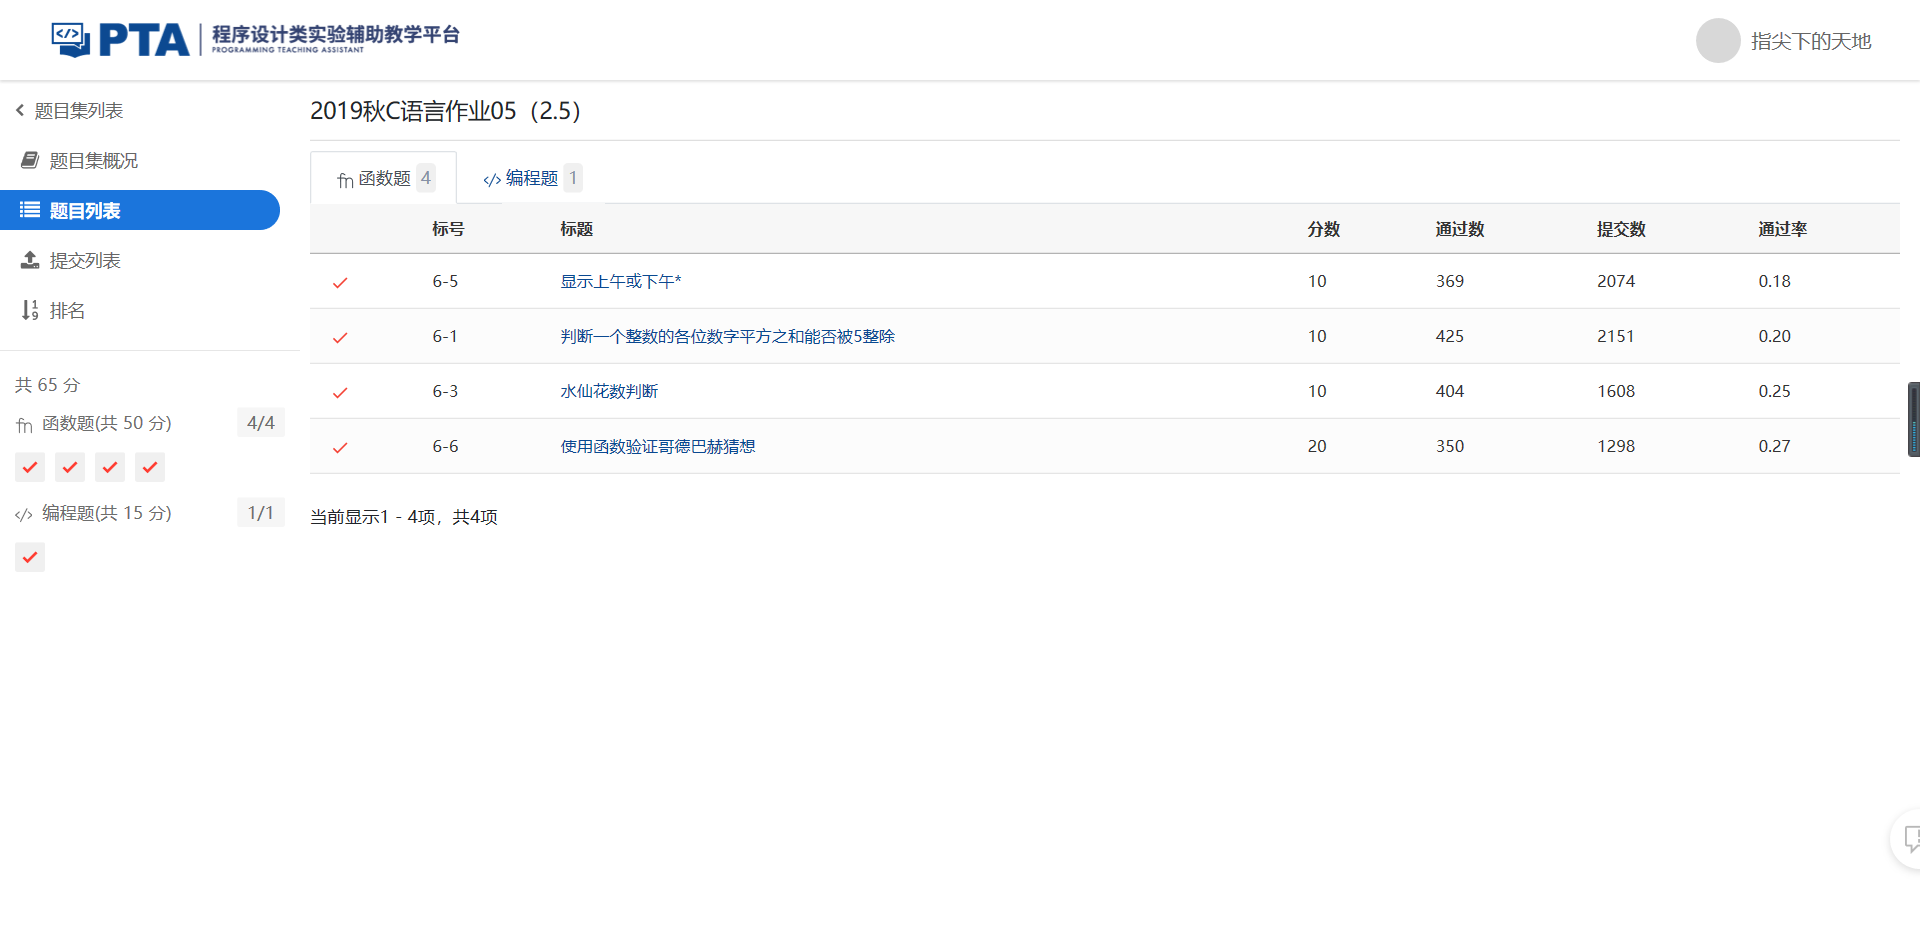Image resolution: width=1920 pixels, height=939 pixels.
Task: Click 编程题(共 15 分) label
Action: (x=107, y=513)
